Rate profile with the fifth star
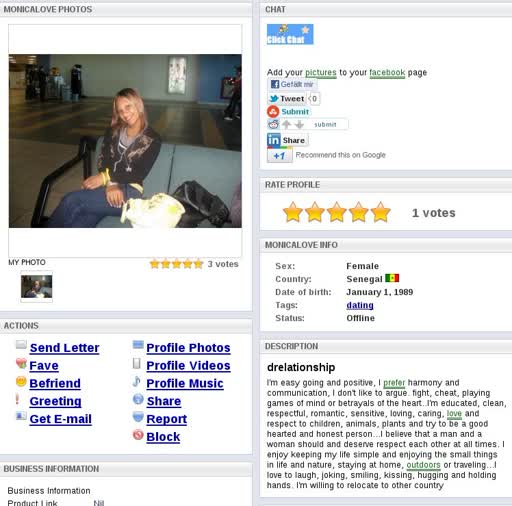Image resolution: width=512 pixels, height=506 pixels. 380,212
